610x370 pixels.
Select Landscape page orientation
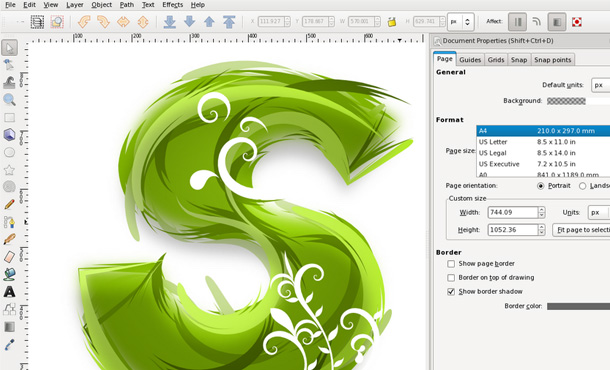click(x=582, y=186)
